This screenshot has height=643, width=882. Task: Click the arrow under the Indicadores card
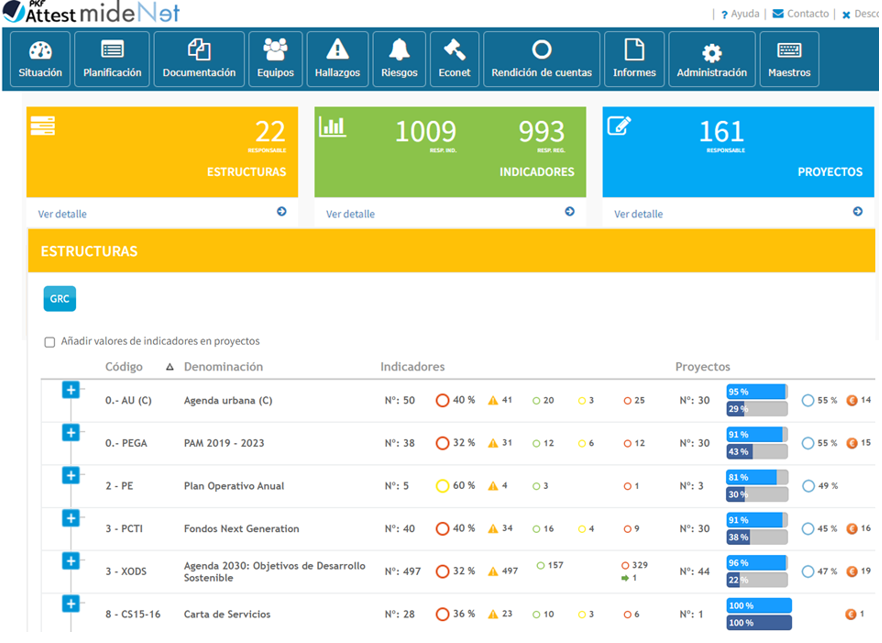click(570, 212)
